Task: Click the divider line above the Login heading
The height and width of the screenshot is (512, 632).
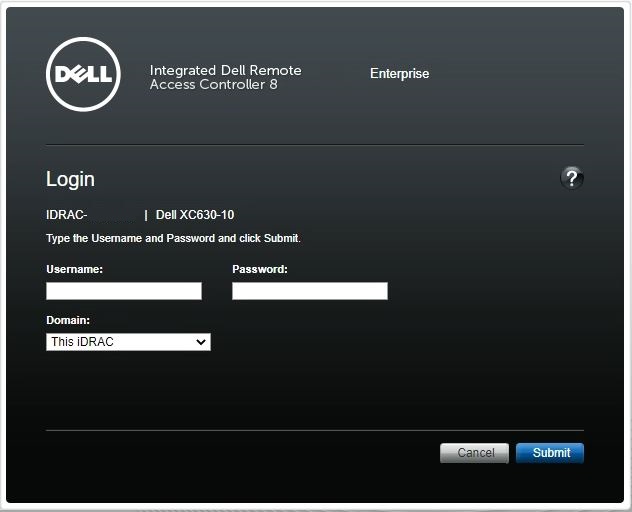Action: click(315, 145)
